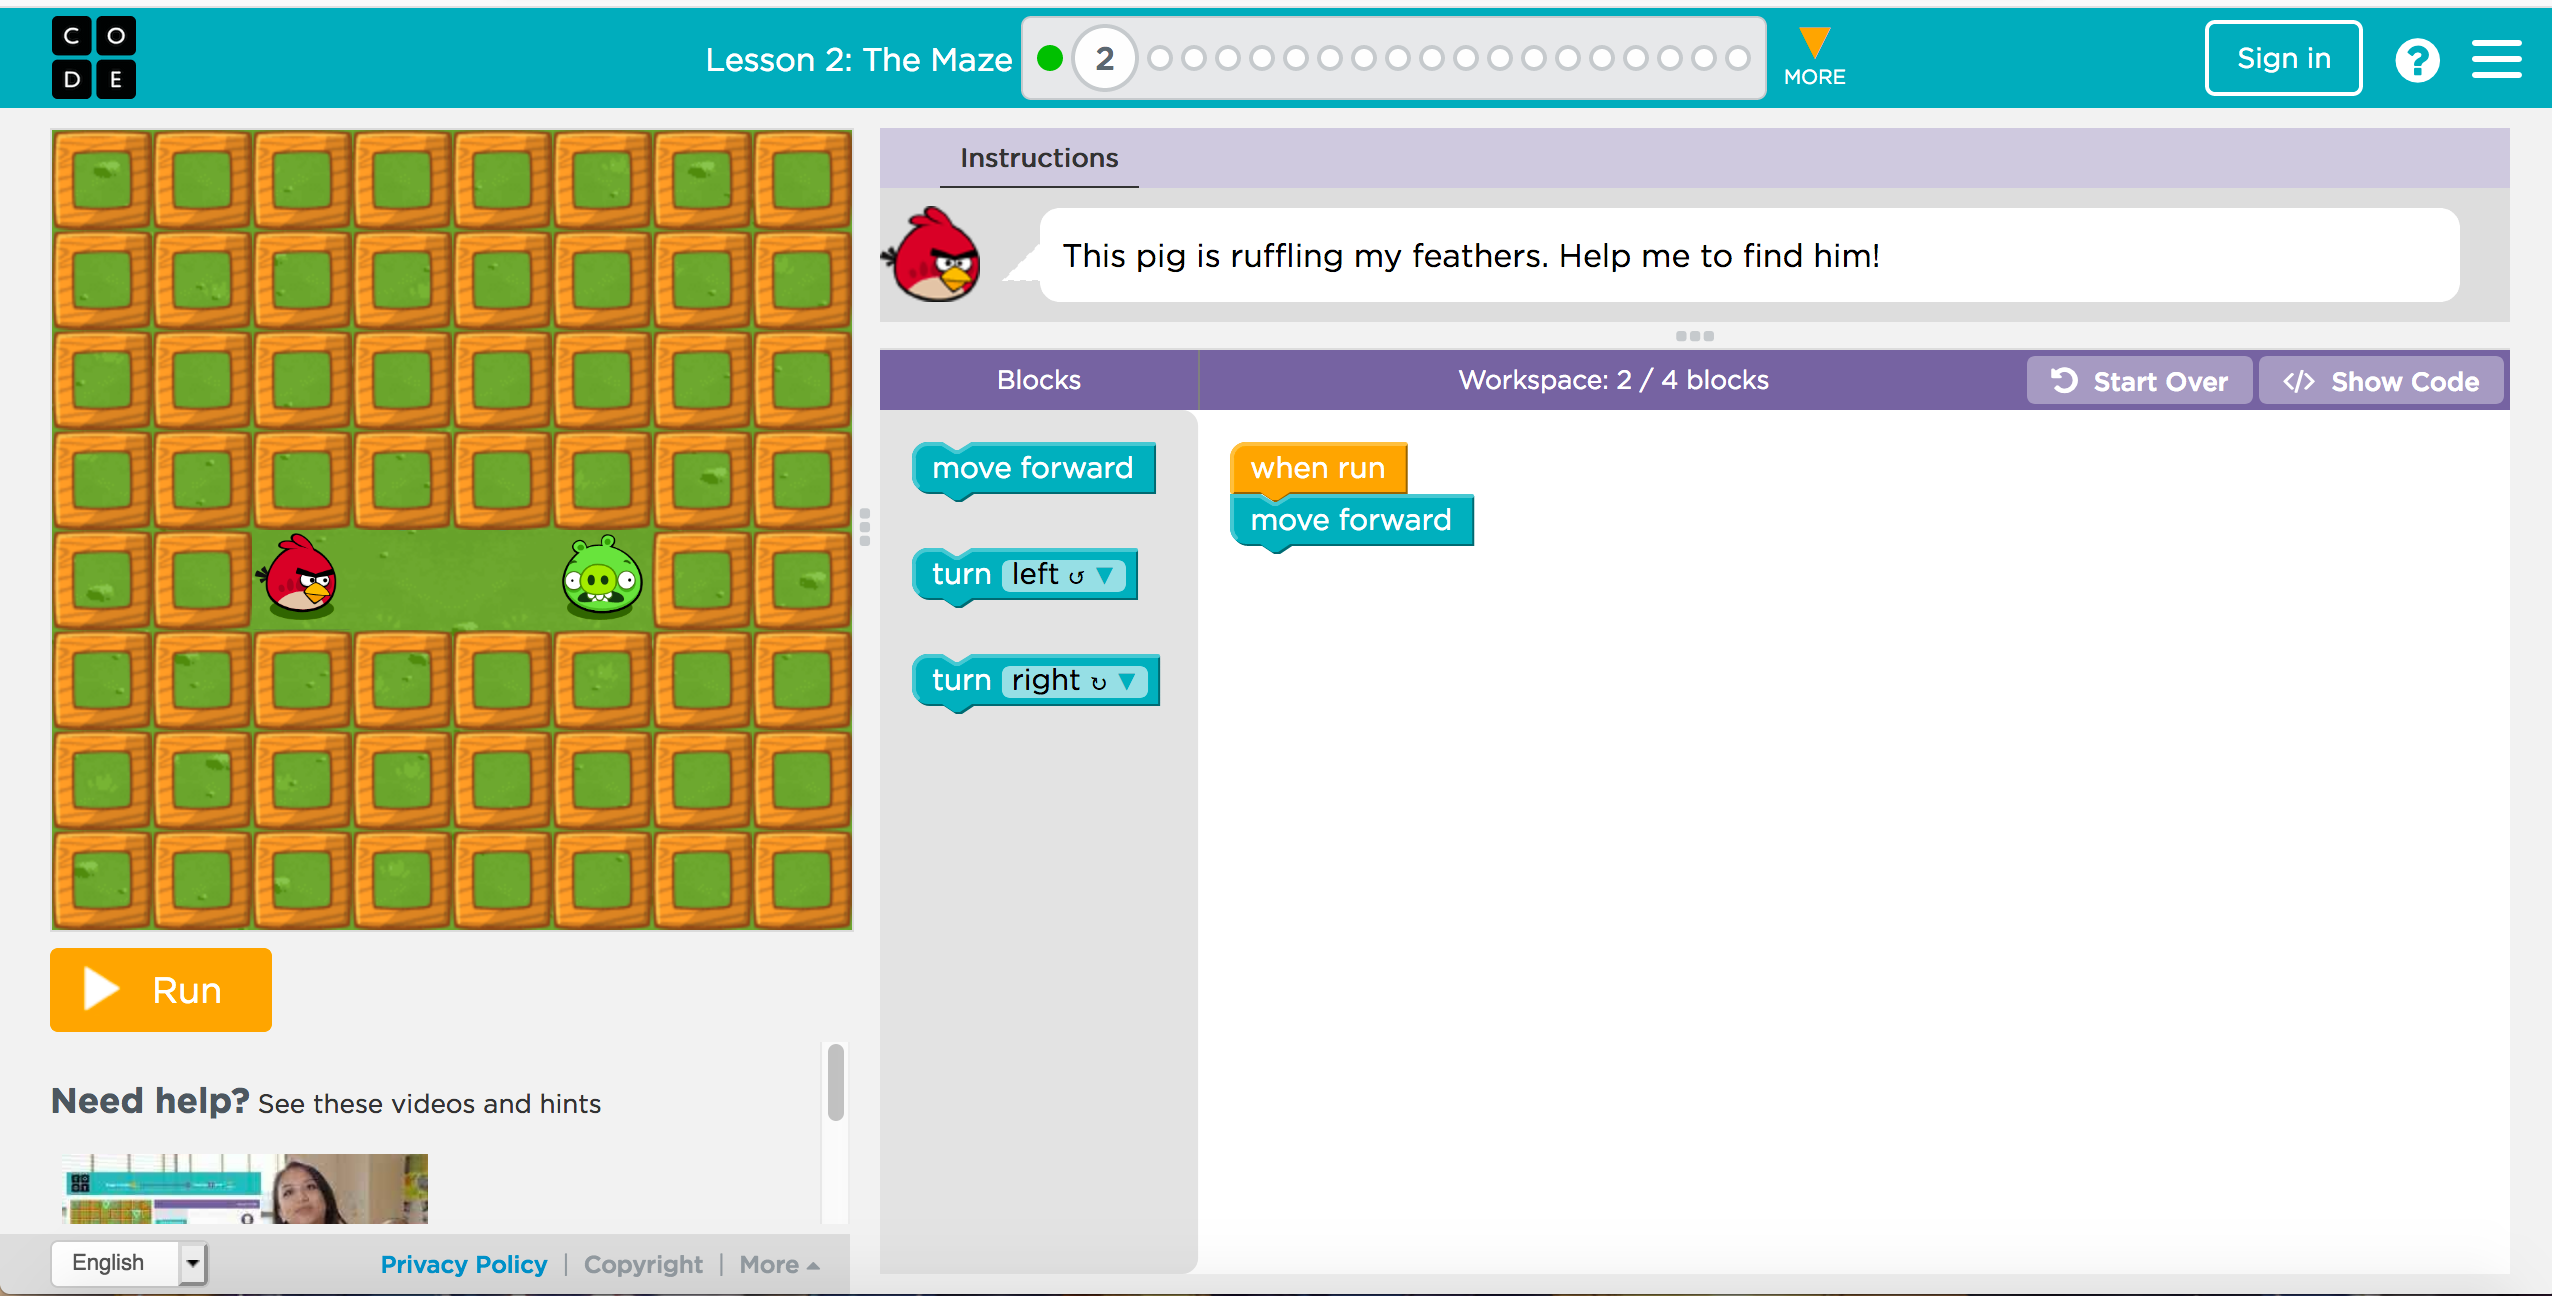Click 'See these videos and hints' text
This screenshot has height=1296, width=2552.
430,1104
